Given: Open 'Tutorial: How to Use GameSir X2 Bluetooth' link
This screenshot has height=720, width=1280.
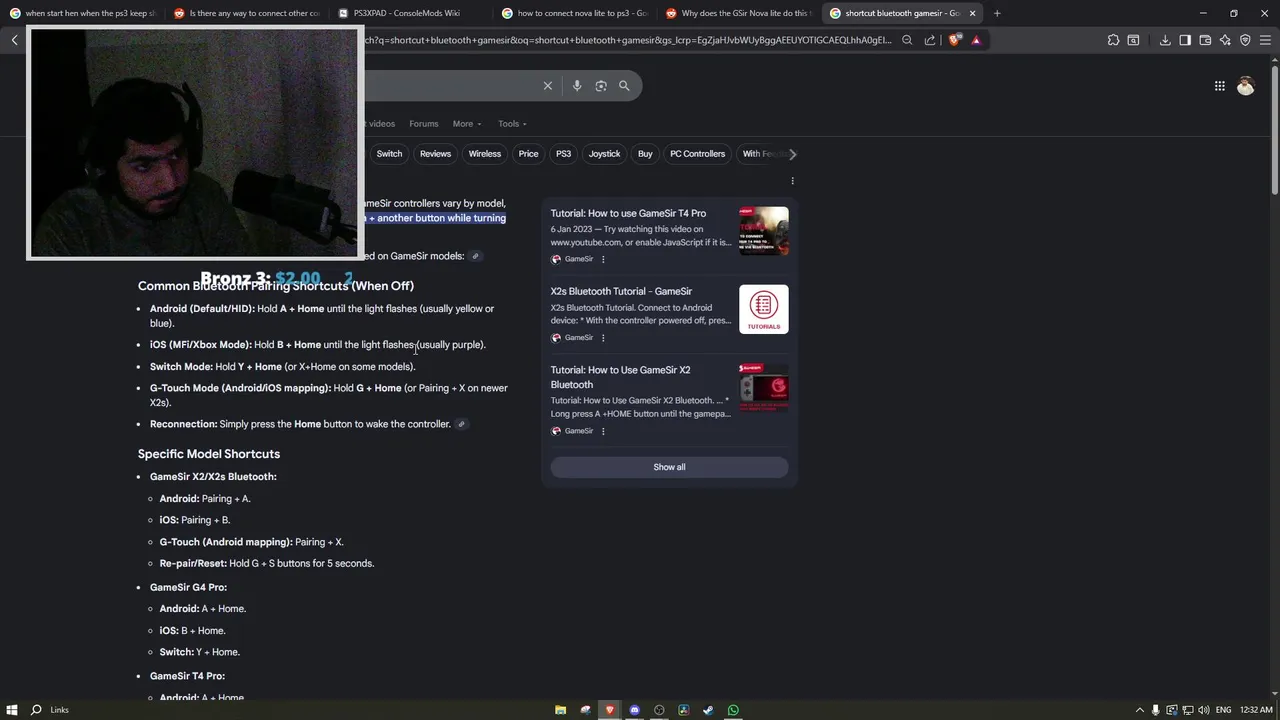Looking at the screenshot, I should [620, 377].
